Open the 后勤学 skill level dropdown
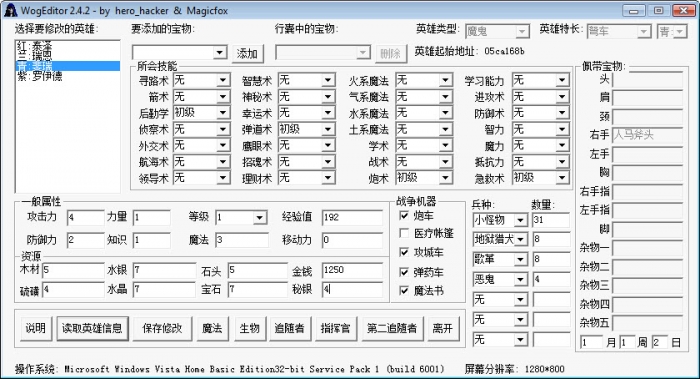 223,113
